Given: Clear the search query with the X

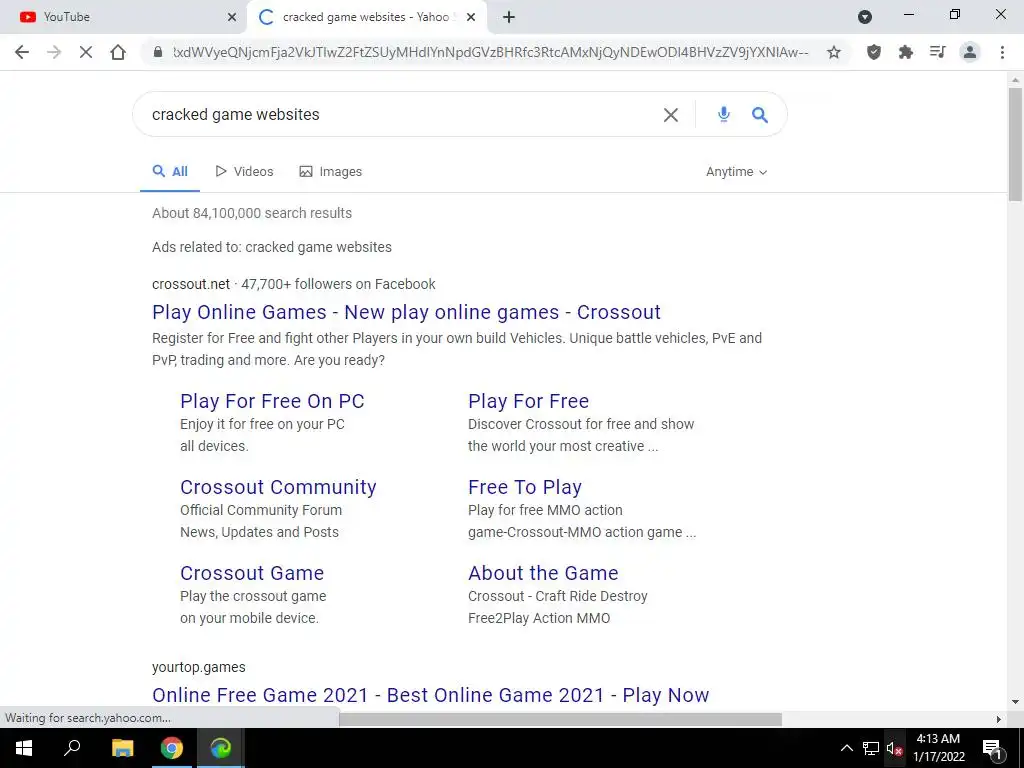Looking at the screenshot, I should pyautogui.click(x=671, y=115).
